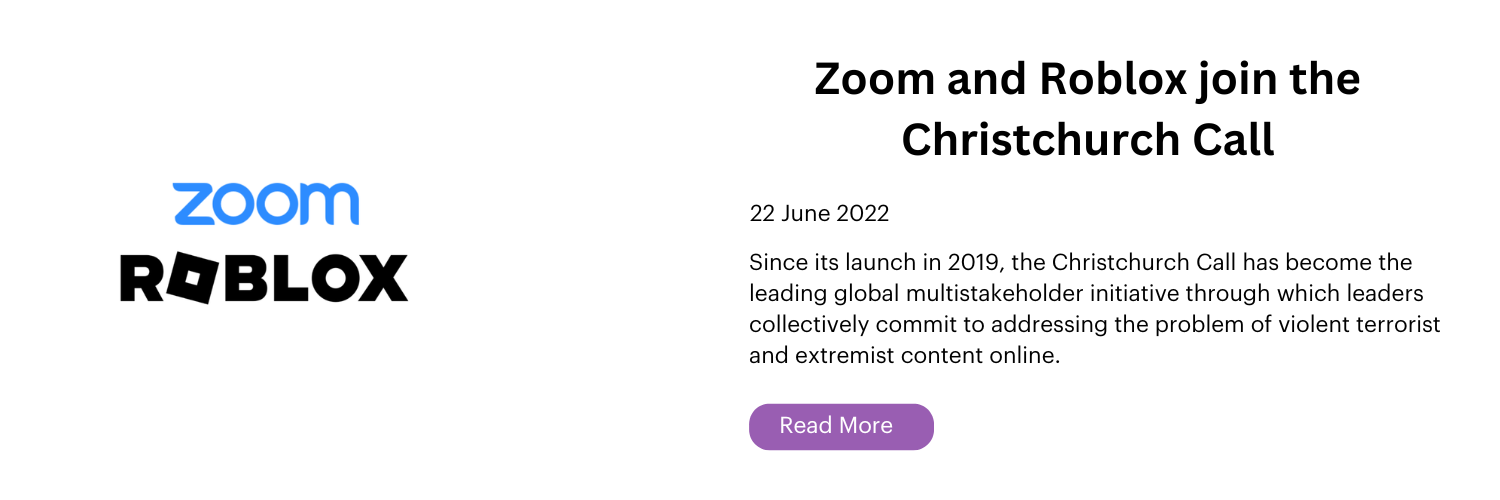The image size is (1500, 500).
Task: Open the Read More button
Action: 841,427
